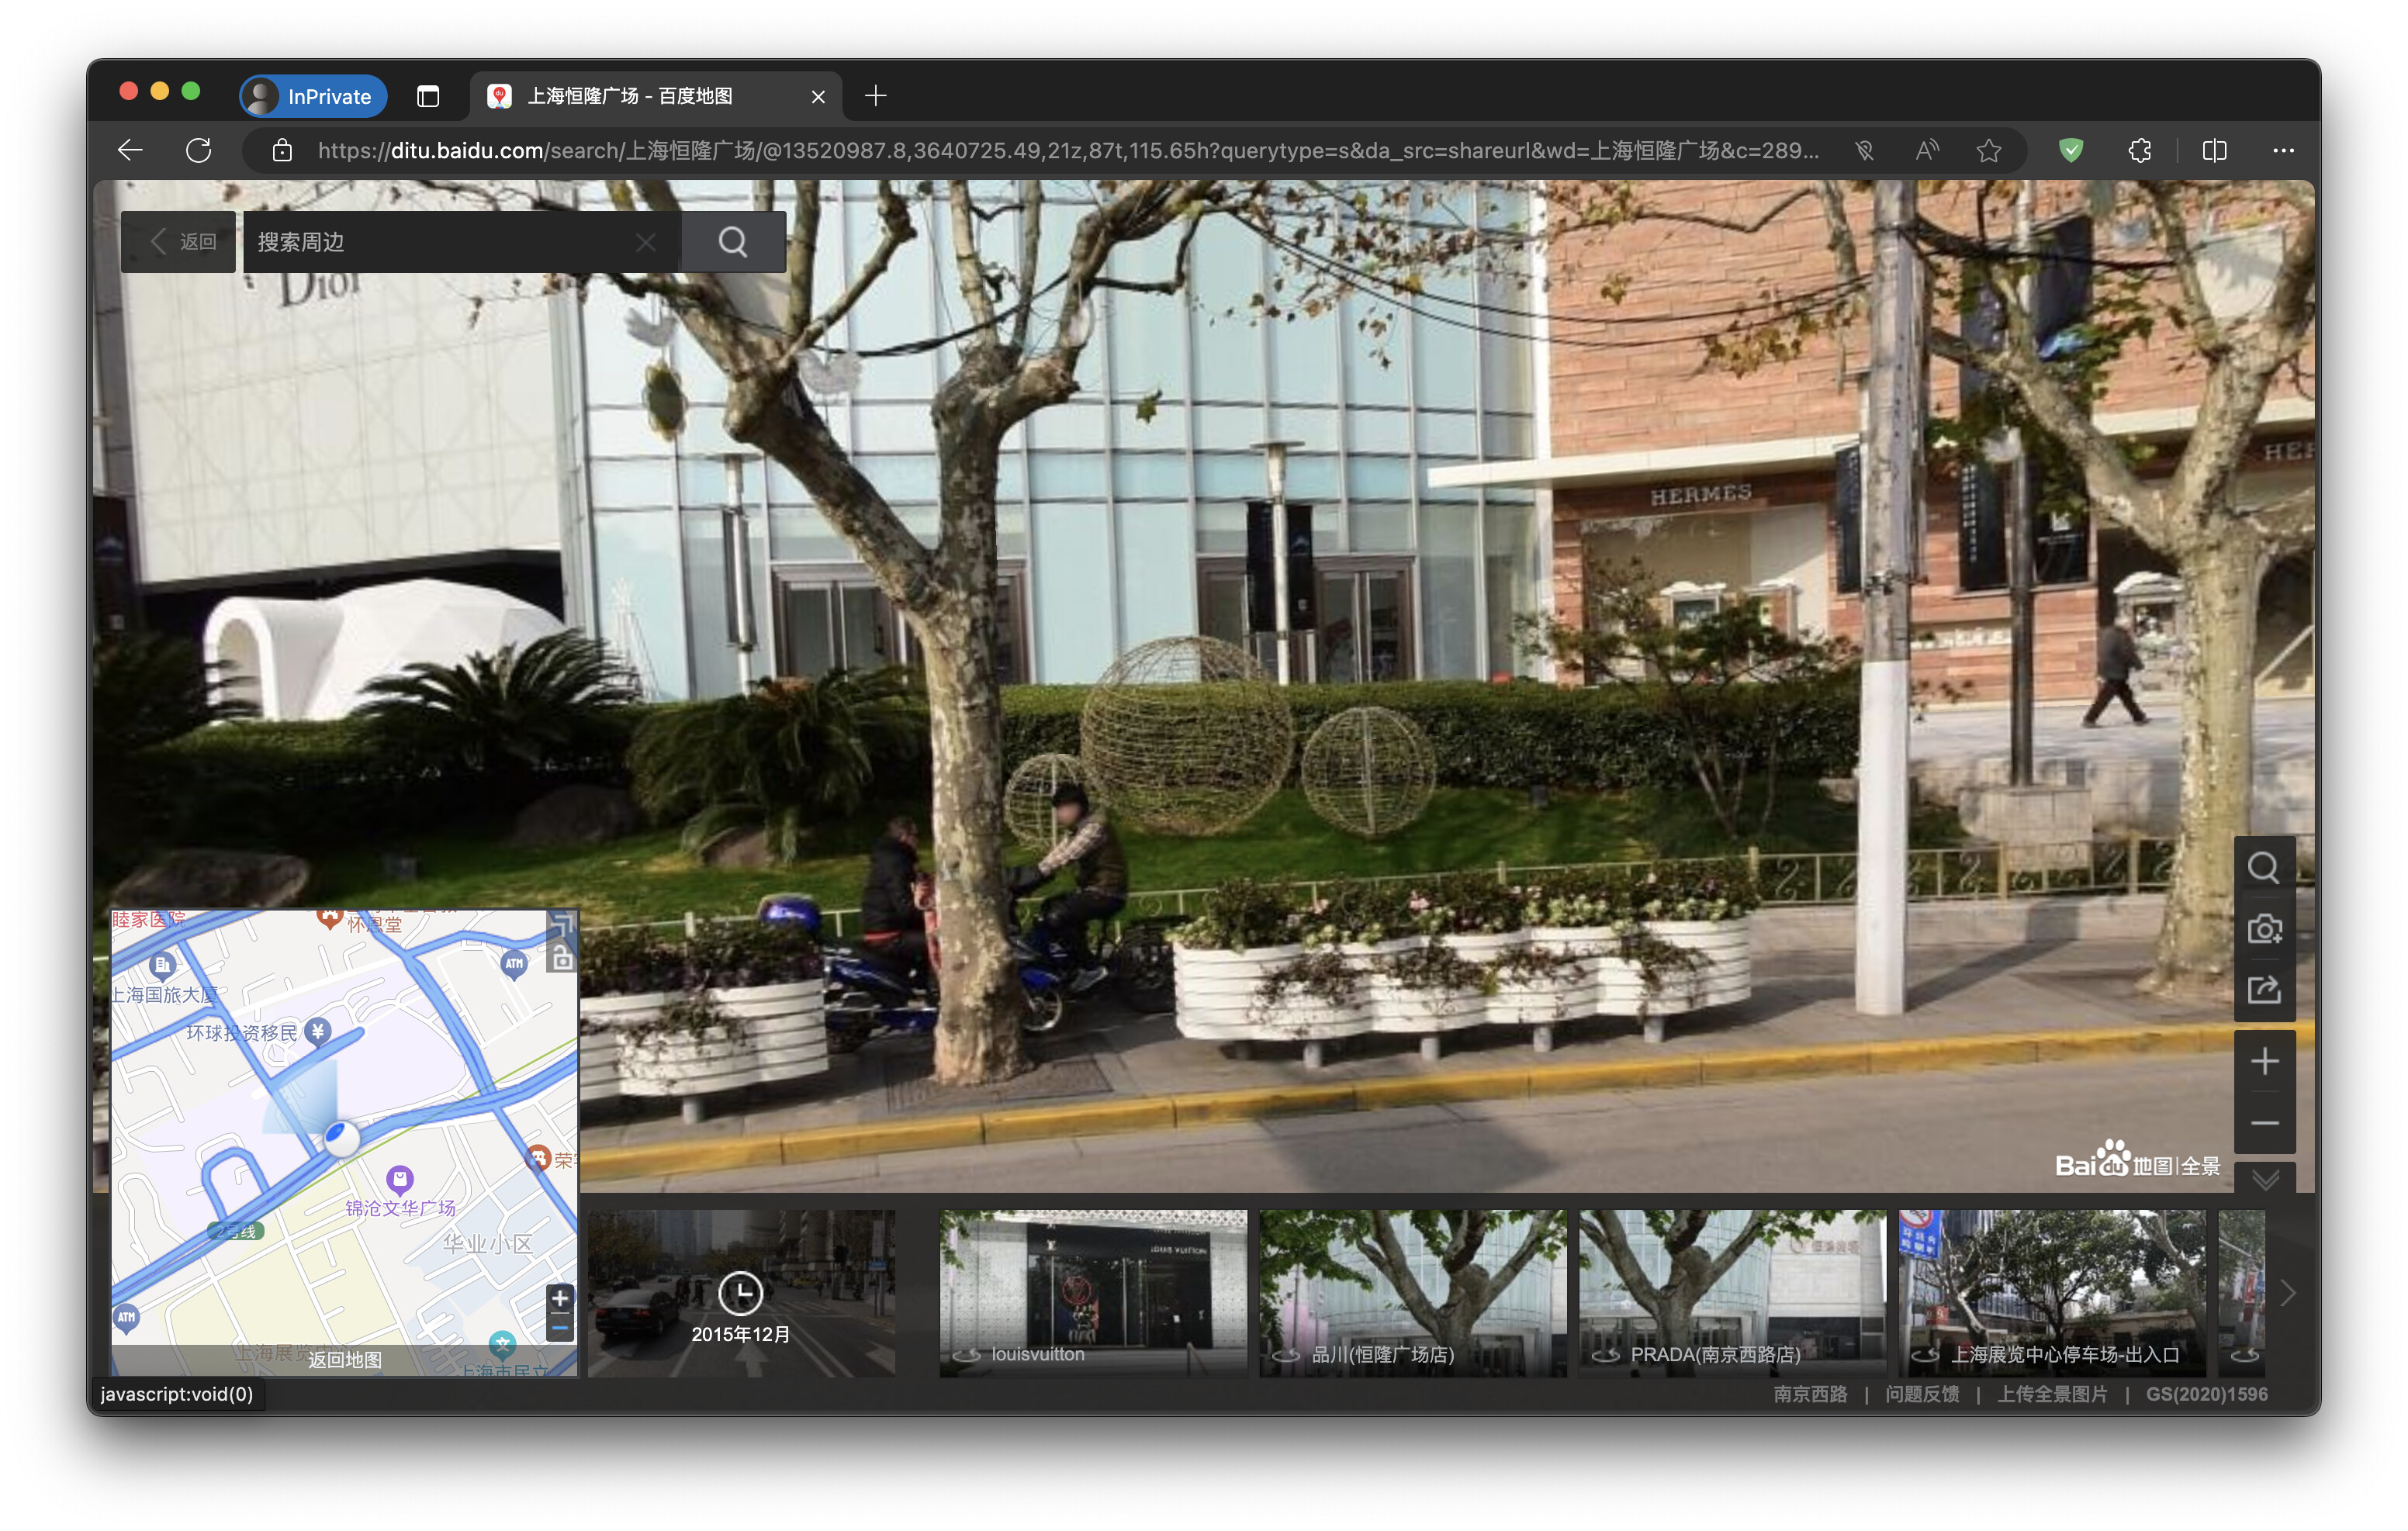Open 2015年12月 time machine history thumbnail
The width and height of the screenshot is (2408, 1531).
click(741, 1293)
